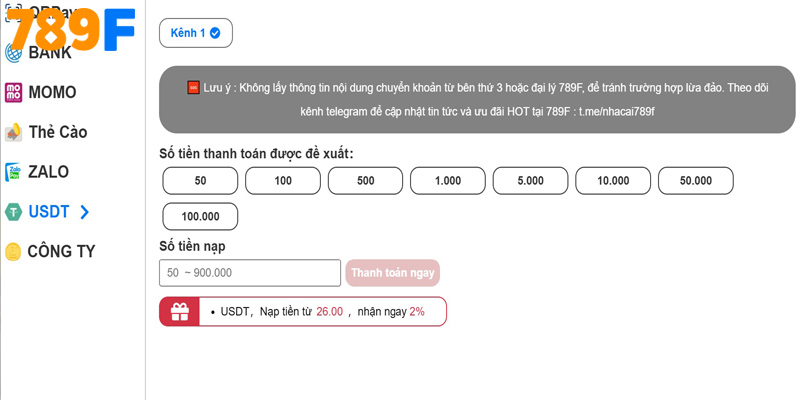The width and height of the screenshot is (800, 400).
Task: Click the 789F logo
Action: (x=70, y=30)
